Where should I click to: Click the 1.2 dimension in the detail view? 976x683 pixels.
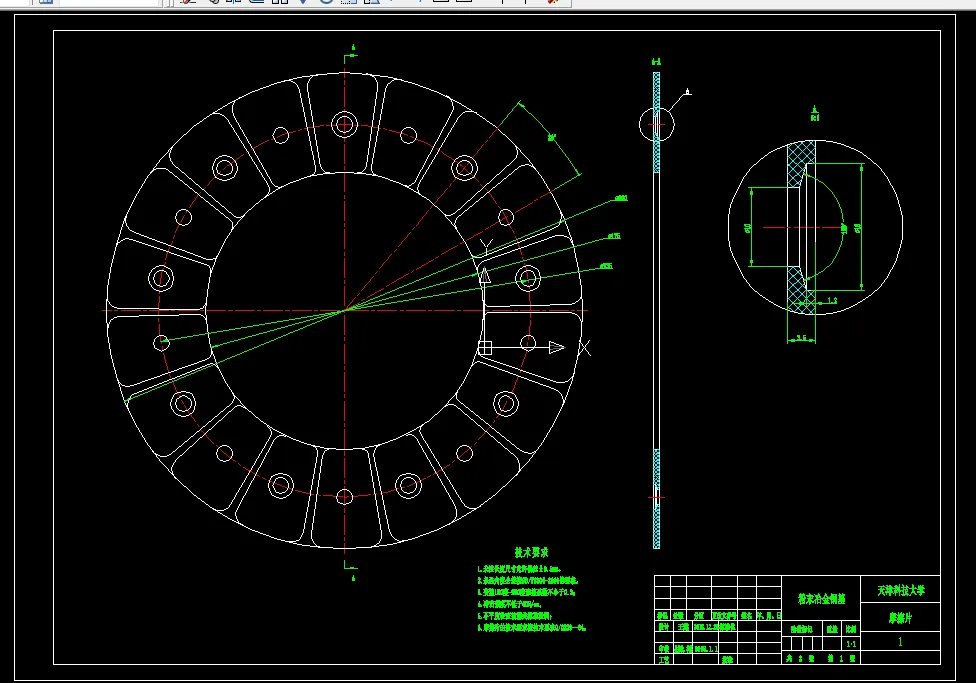(832, 300)
